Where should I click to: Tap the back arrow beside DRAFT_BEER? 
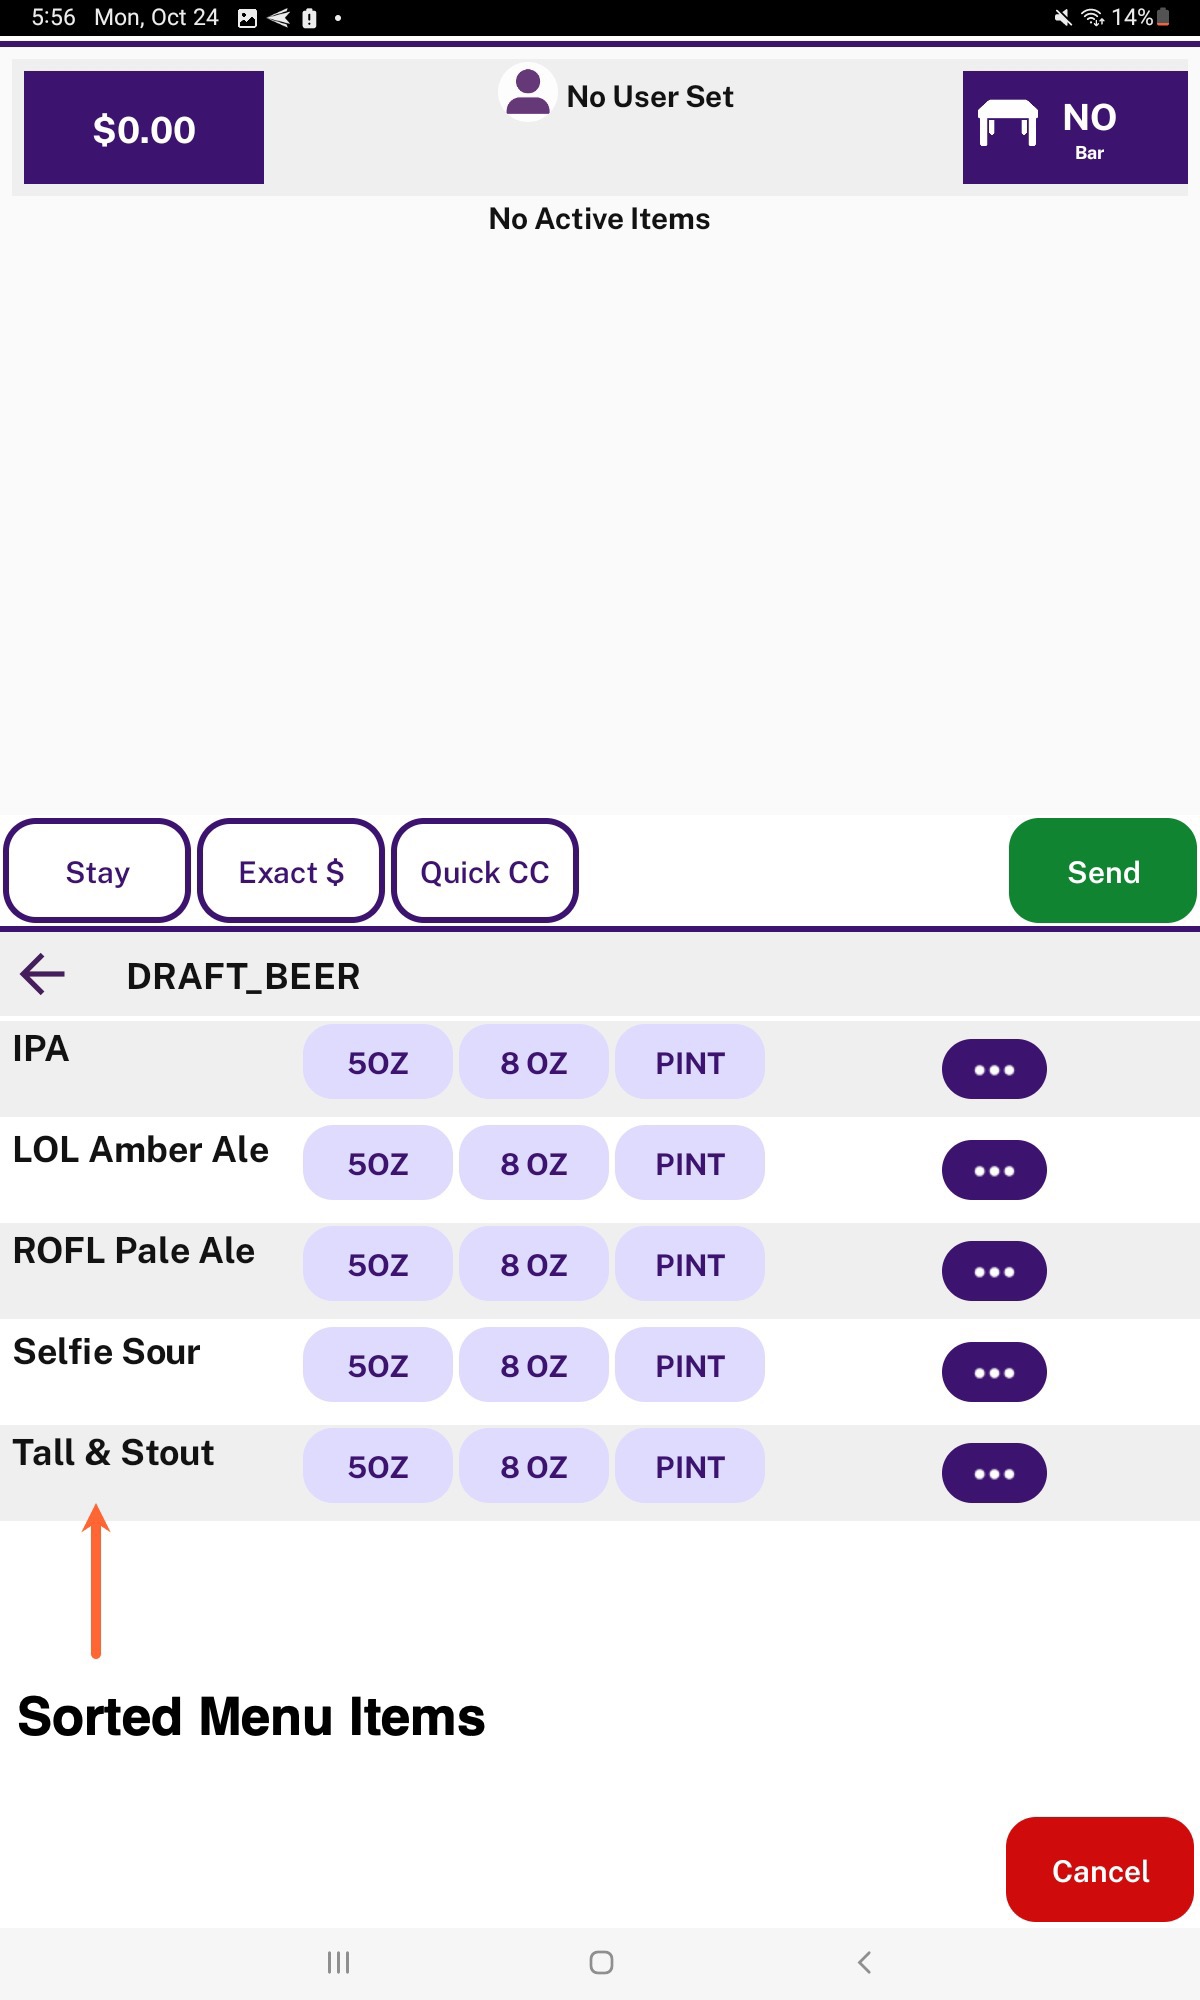pyautogui.click(x=42, y=974)
